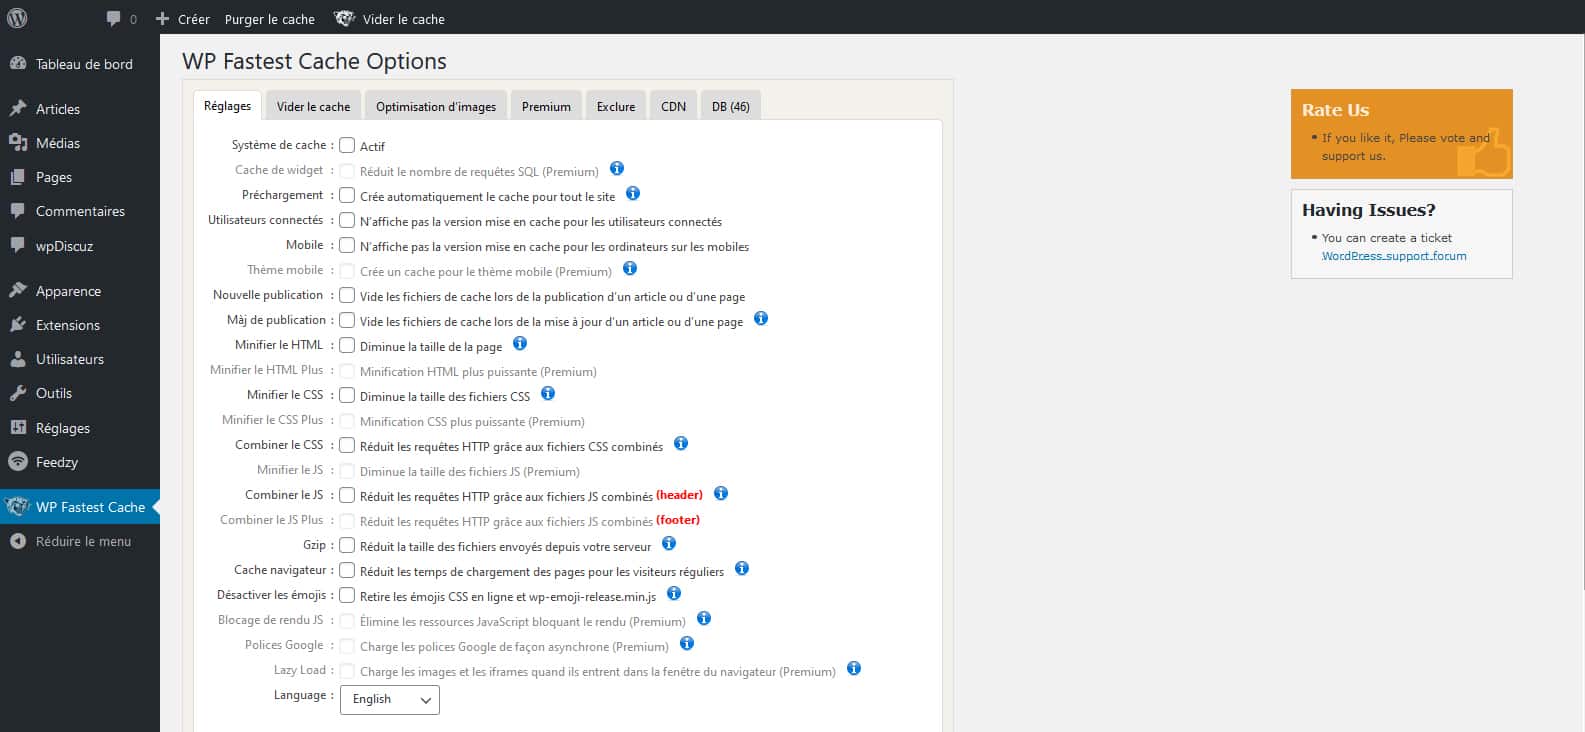The width and height of the screenshot is (1585, 732).
Task: Enable the Minifier le CSS checkbox
Action: click(347, 395)
